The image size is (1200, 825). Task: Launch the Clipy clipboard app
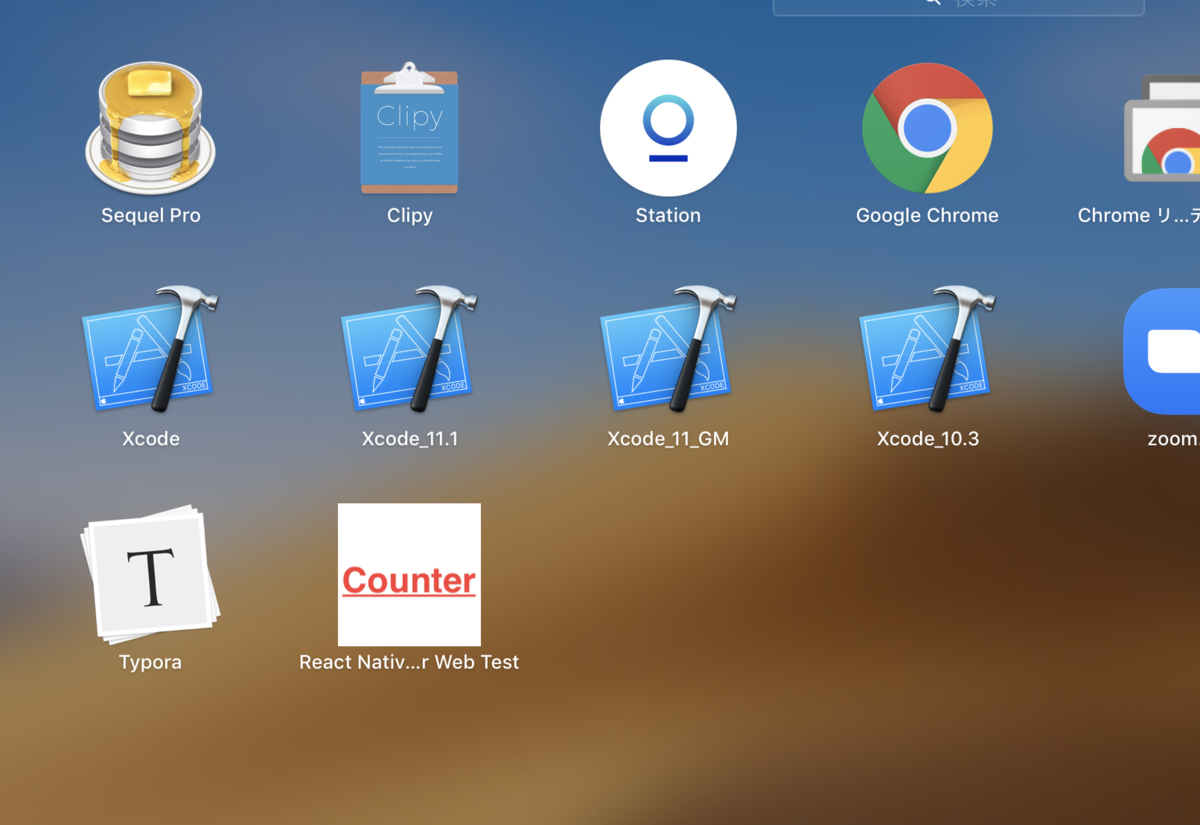409,127
